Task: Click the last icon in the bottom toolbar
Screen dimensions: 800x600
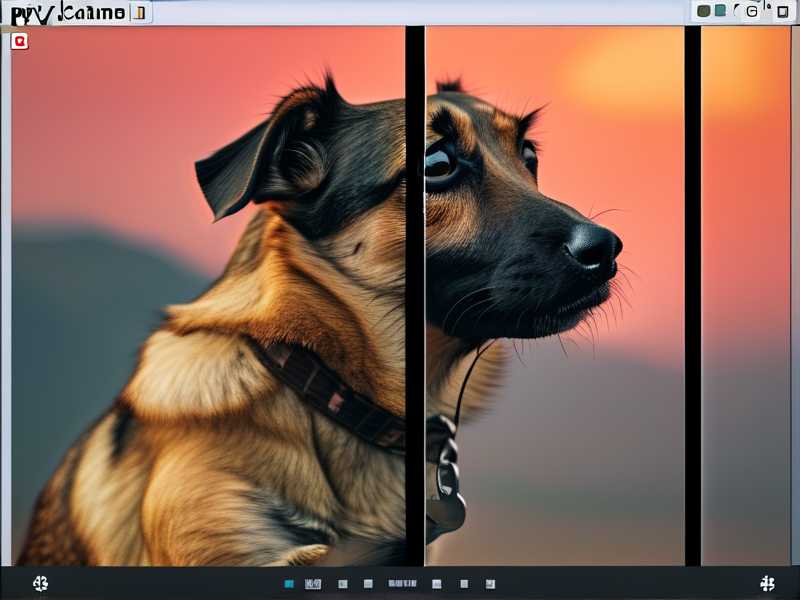Action: coord(490,583)
